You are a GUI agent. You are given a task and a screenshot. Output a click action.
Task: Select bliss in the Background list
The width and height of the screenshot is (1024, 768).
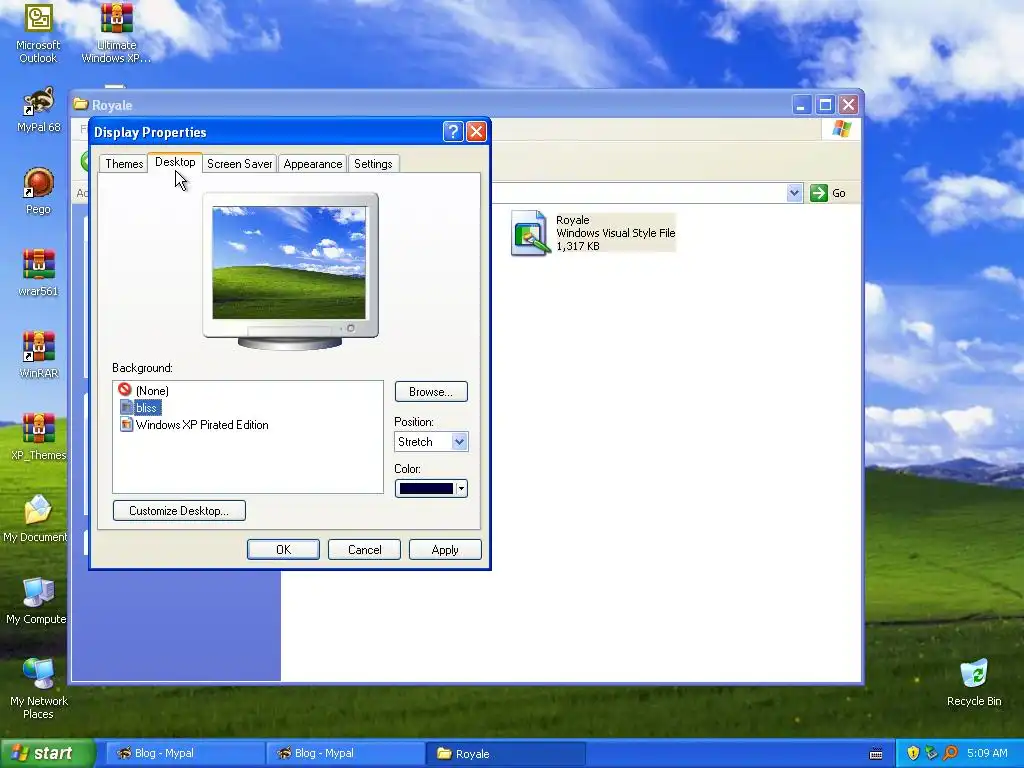tap(140, 408)
